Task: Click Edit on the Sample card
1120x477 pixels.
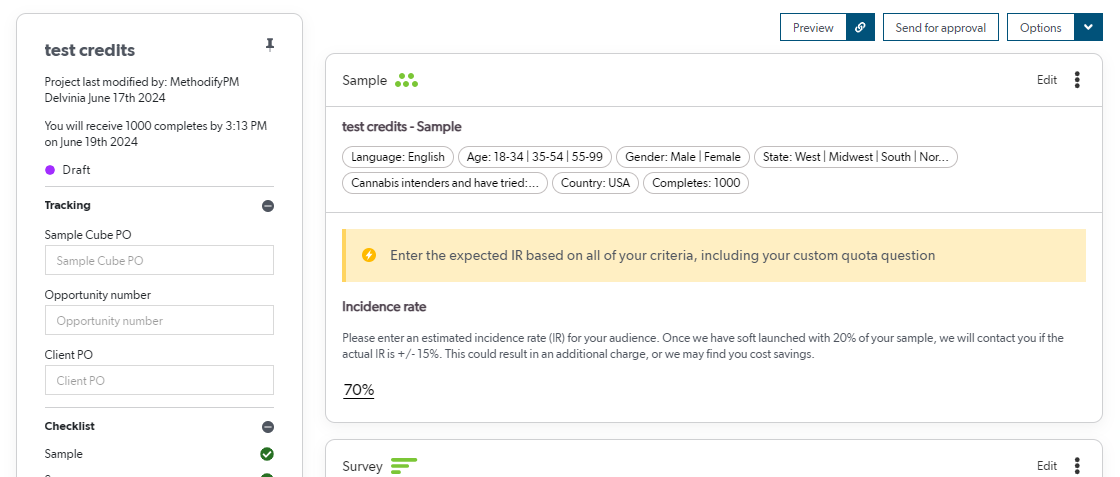Action: (x=1046, y=80)
